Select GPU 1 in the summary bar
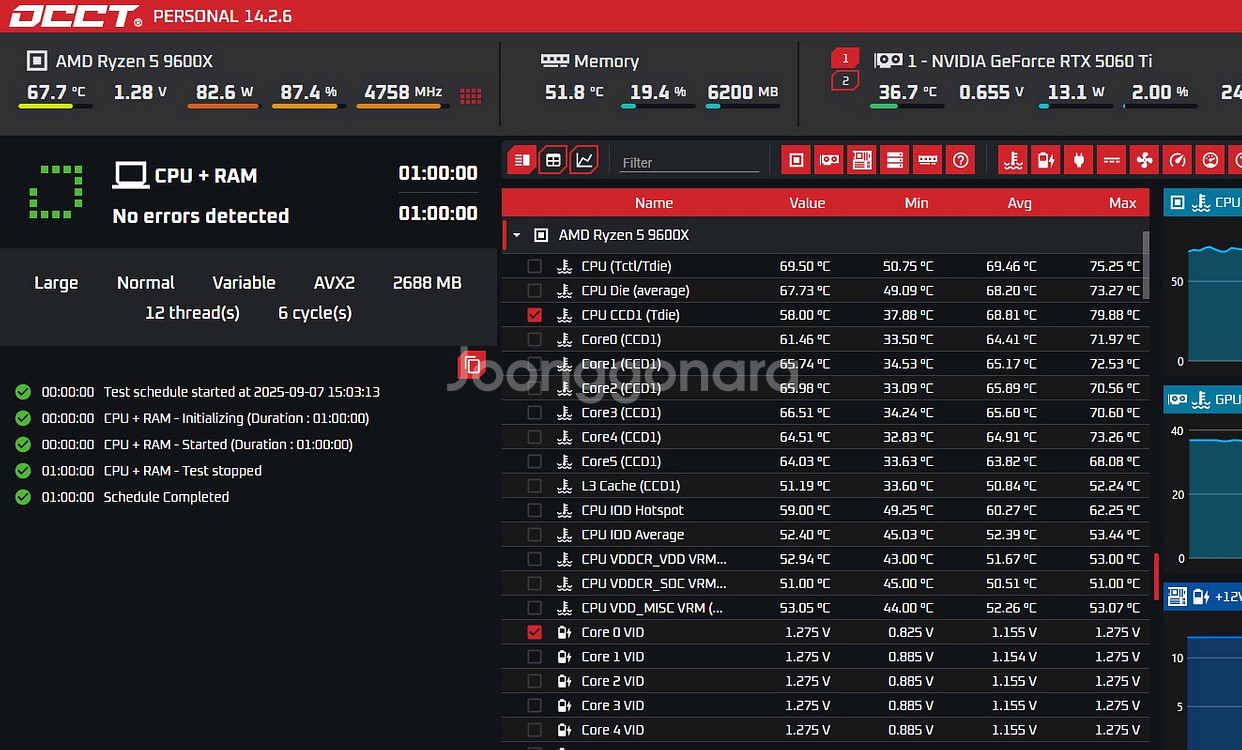 click(845, 59)
